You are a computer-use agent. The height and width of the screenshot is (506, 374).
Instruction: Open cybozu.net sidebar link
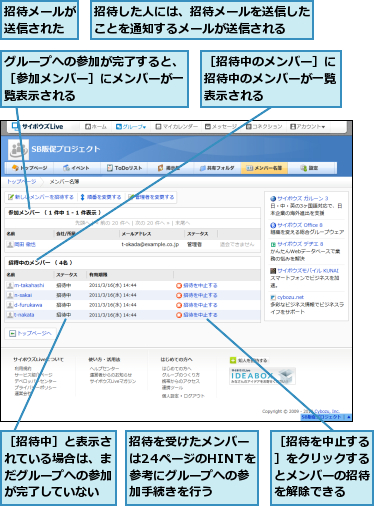coord(291,297)
